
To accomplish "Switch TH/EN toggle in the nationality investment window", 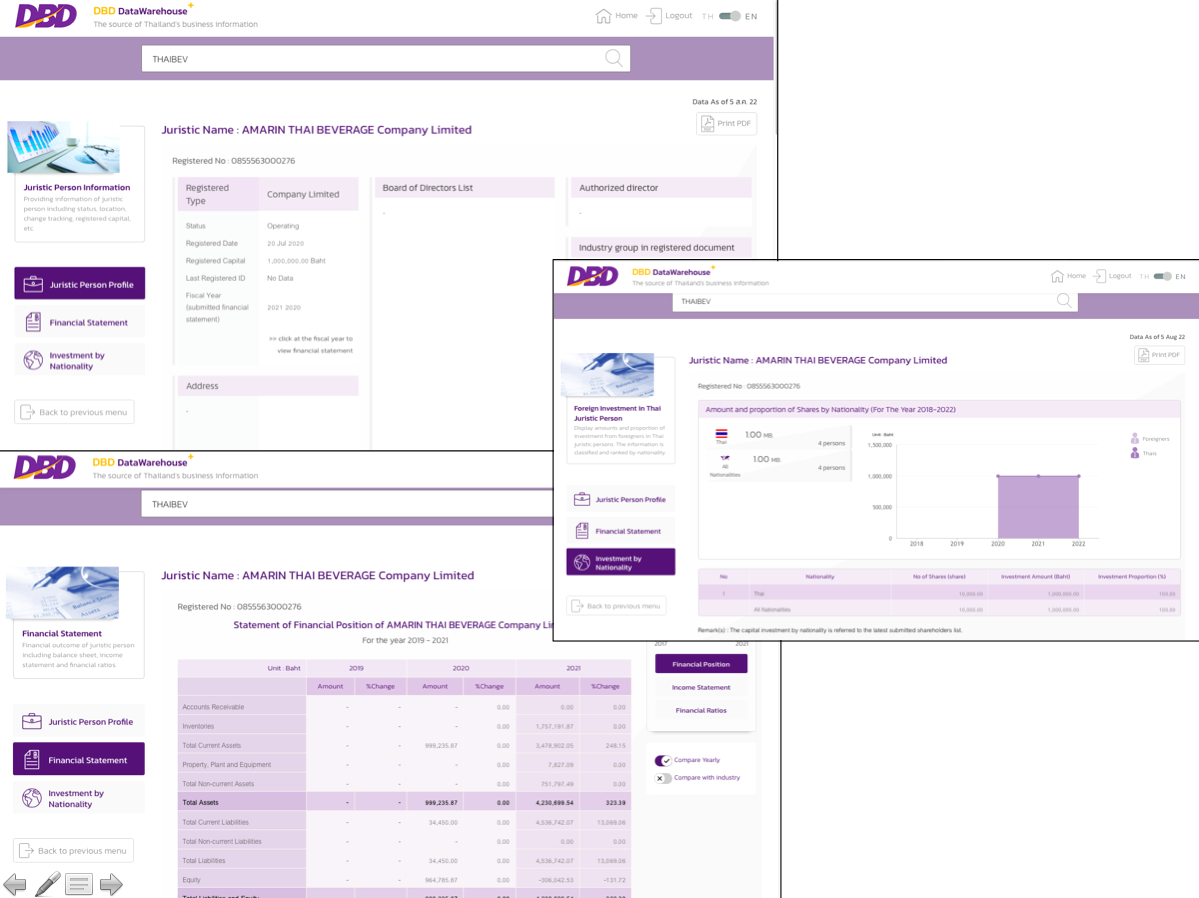I will [1162, 276].
